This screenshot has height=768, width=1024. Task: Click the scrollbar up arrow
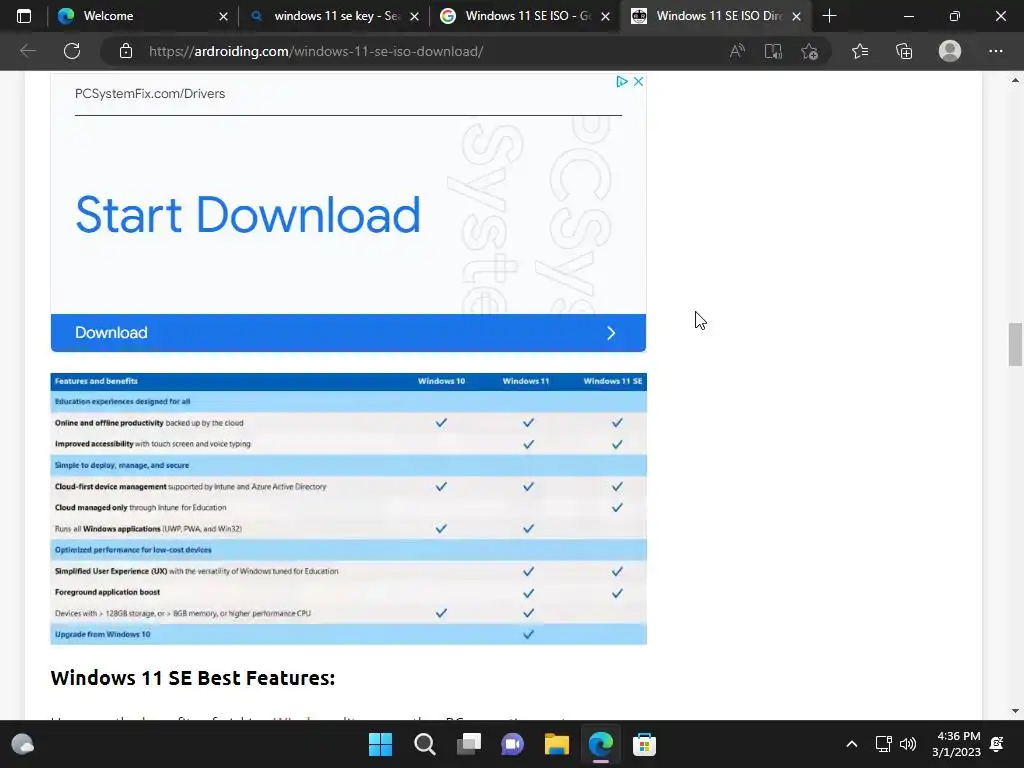click(x=1015, y=80)
